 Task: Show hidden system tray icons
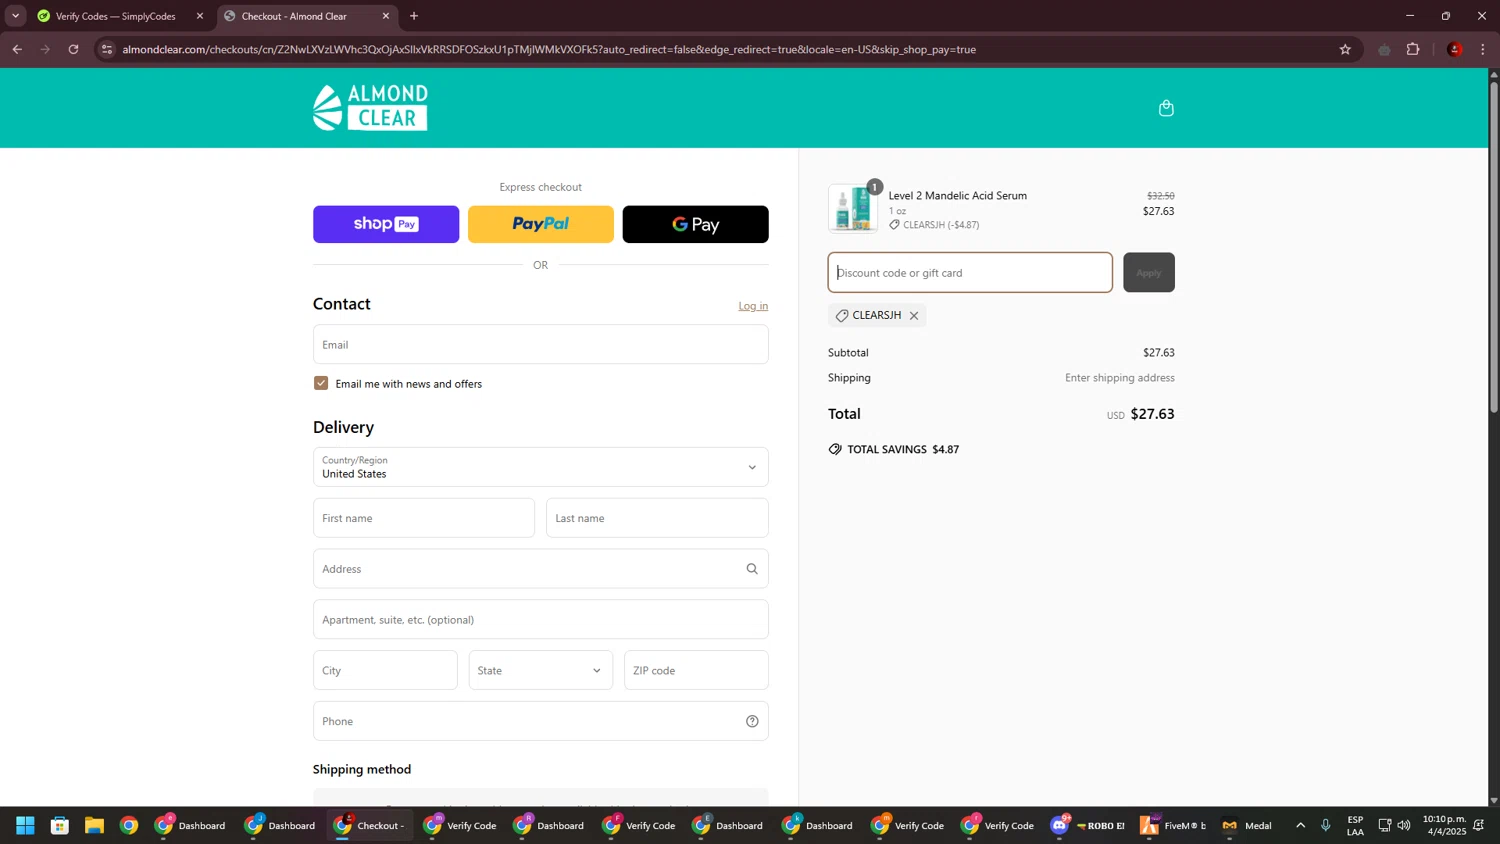(x=1300, y=825)
